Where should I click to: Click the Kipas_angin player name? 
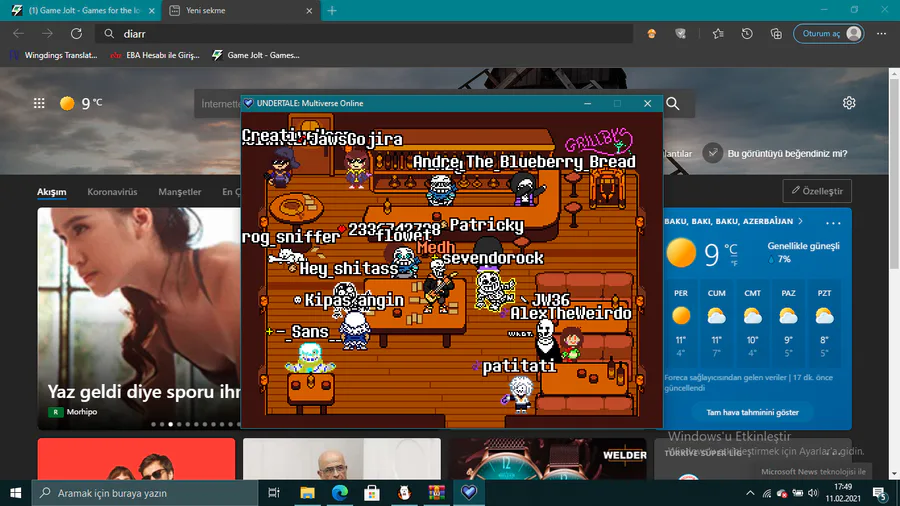(354, 299)
